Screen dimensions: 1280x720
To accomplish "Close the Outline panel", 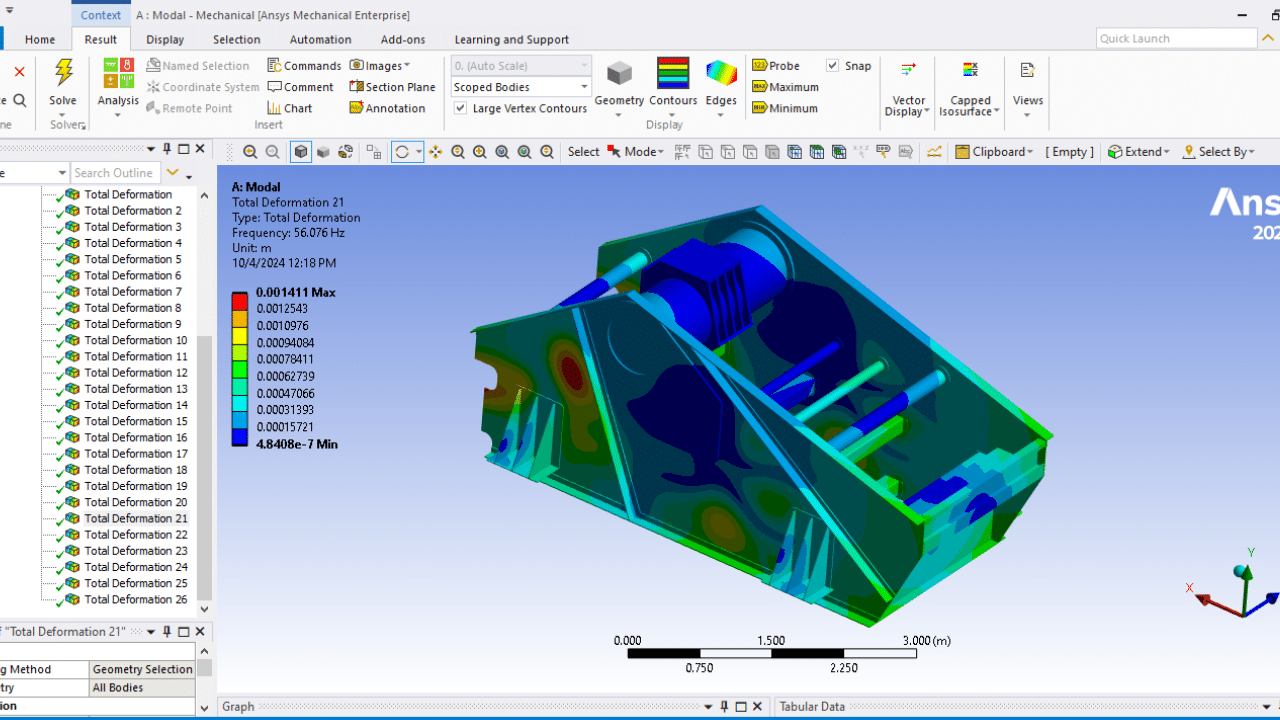I will (200, 149).
